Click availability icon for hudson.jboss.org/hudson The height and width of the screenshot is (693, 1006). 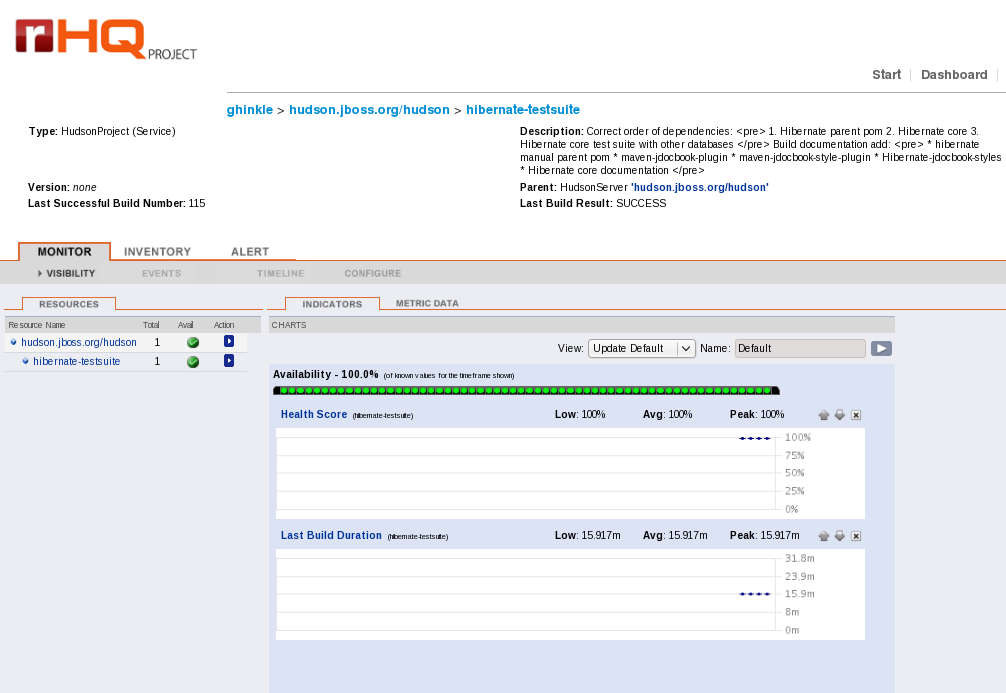click(192, 342)
